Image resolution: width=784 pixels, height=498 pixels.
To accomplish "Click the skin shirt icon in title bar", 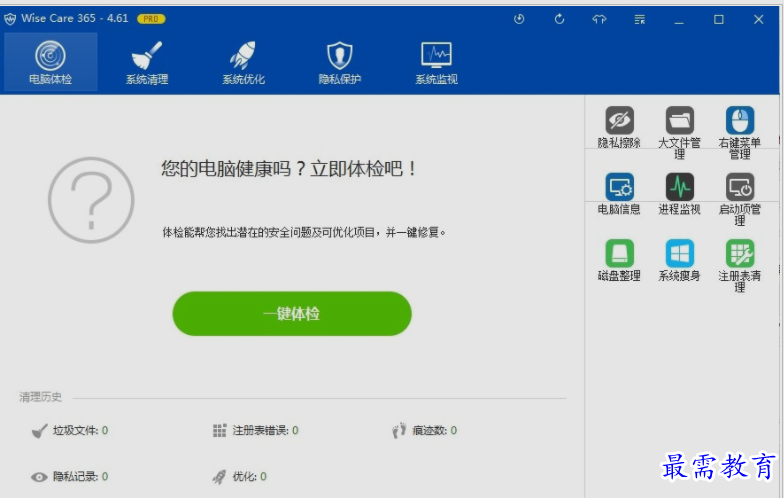I will (x=599, y=19).
